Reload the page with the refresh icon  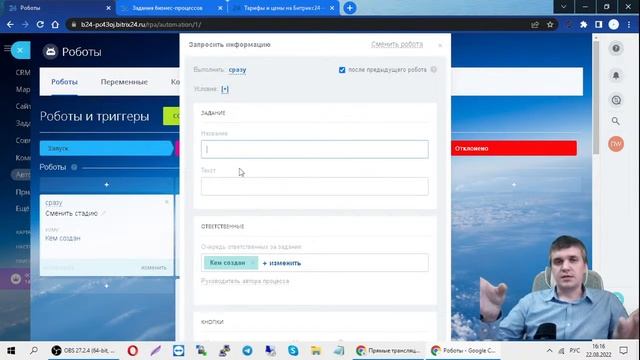pos(40,24)
